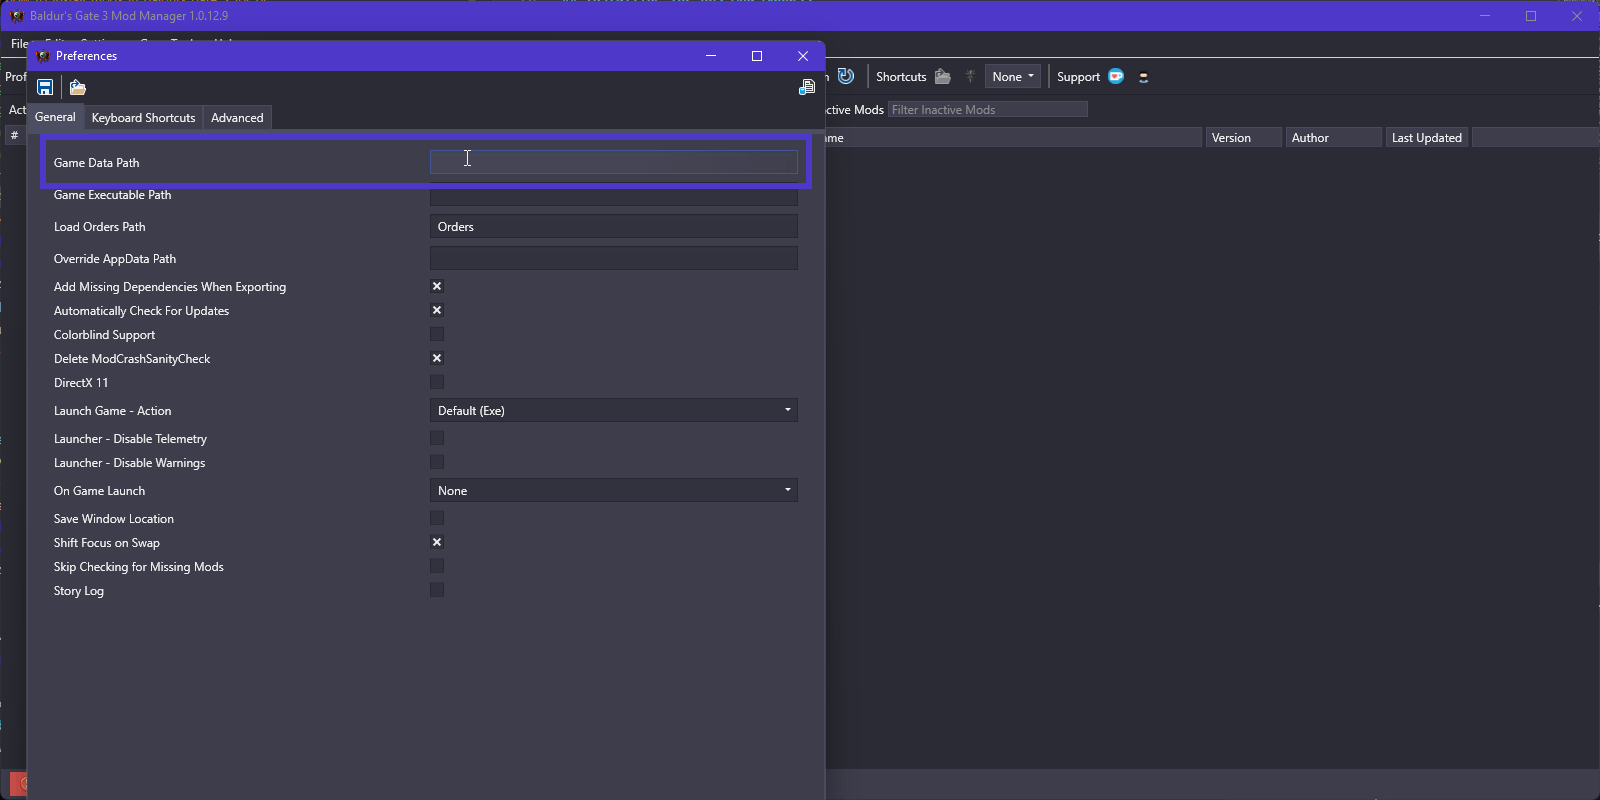Open Launch Game - Action dropdown
Screen dimensions: 1600x800
[614, 410]
